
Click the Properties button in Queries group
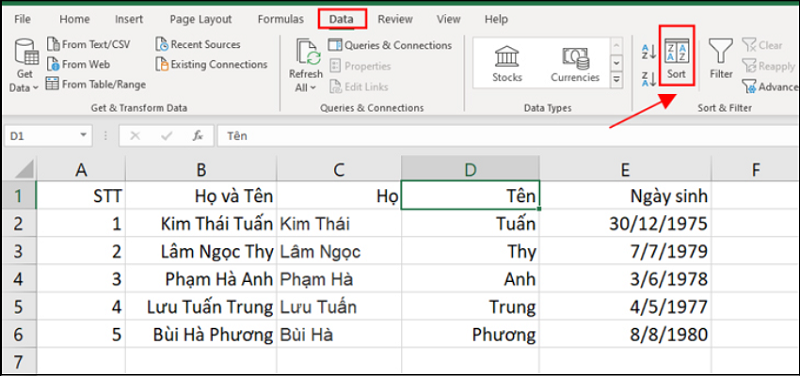pyautogui.click(x=360, y=66)
